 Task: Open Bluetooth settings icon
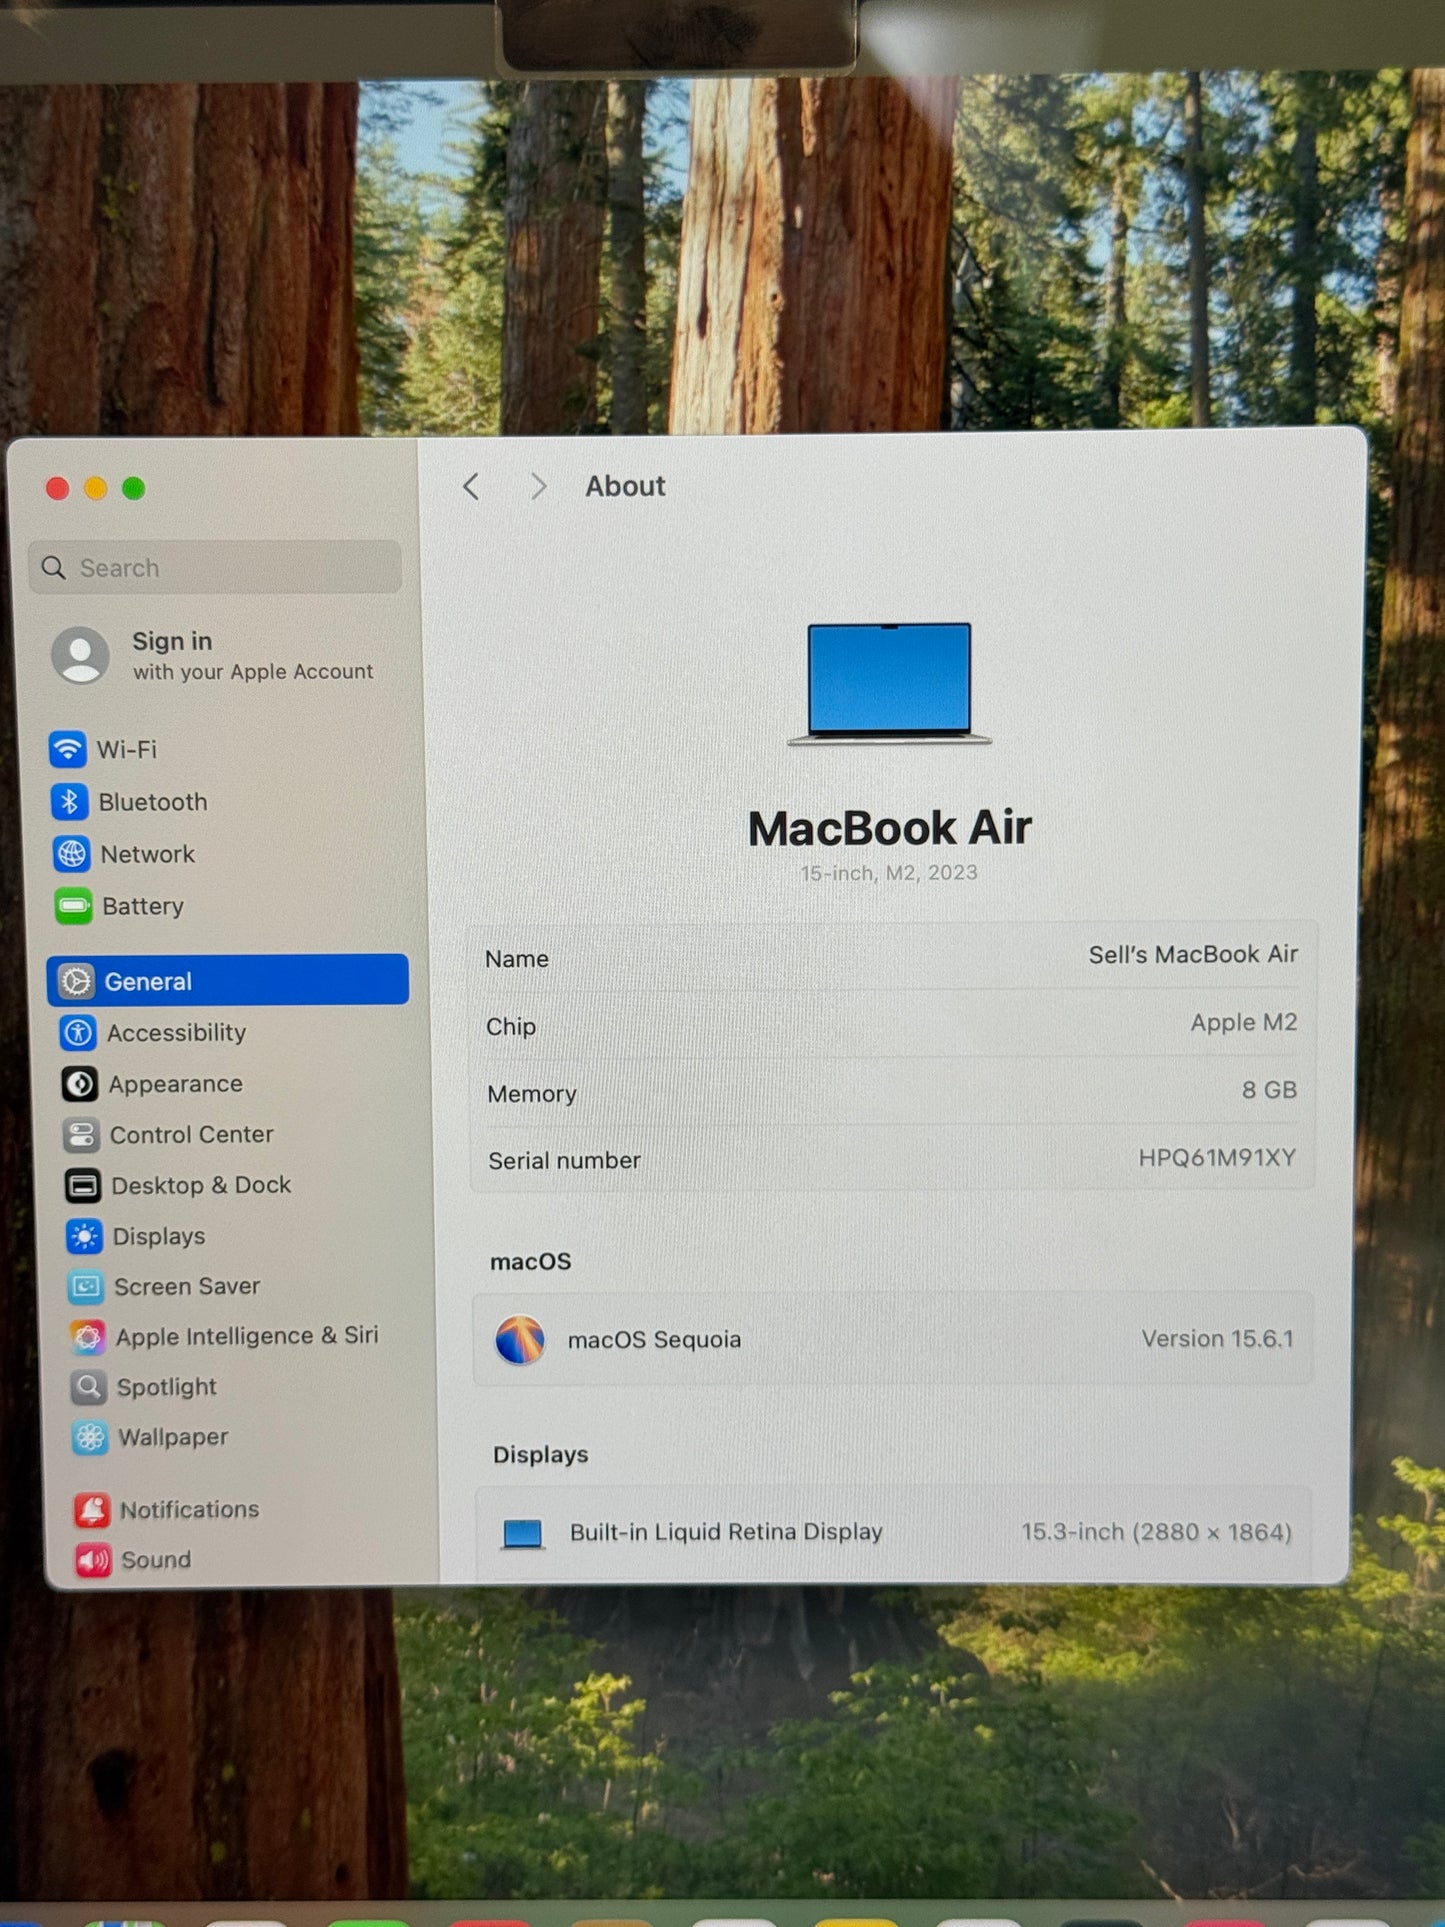pyautogui.click(x=69, y=801)
